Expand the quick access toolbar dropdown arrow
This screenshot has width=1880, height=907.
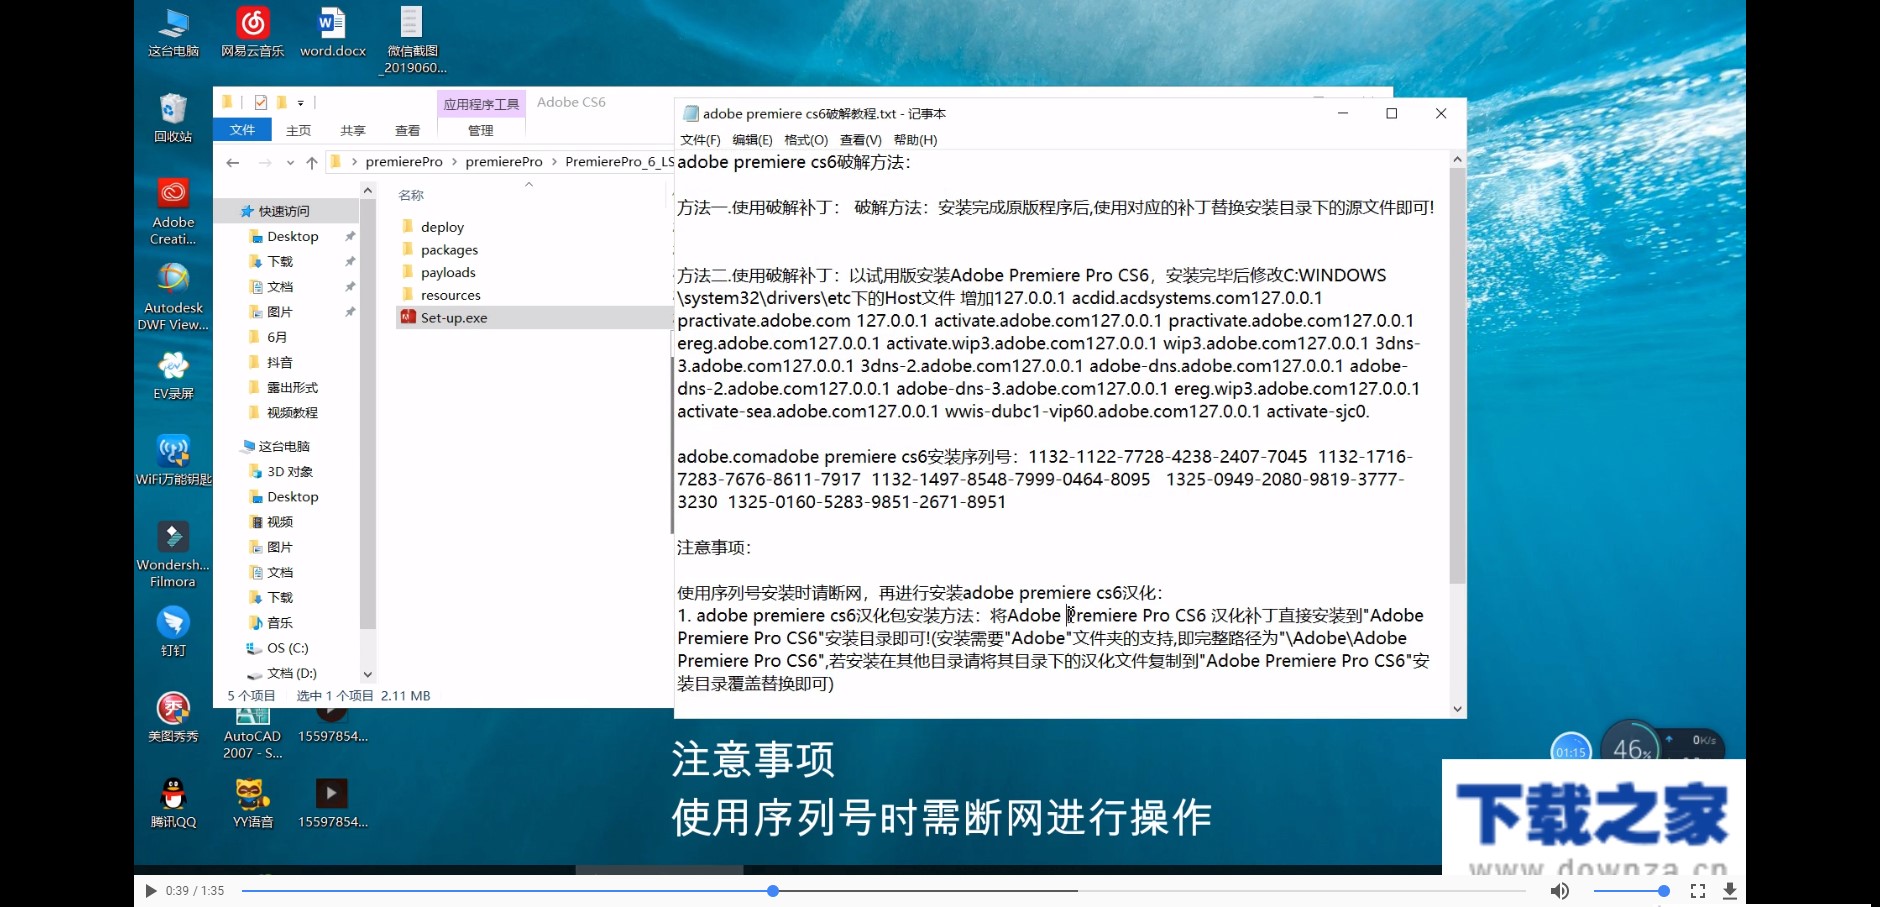point(299,101)
